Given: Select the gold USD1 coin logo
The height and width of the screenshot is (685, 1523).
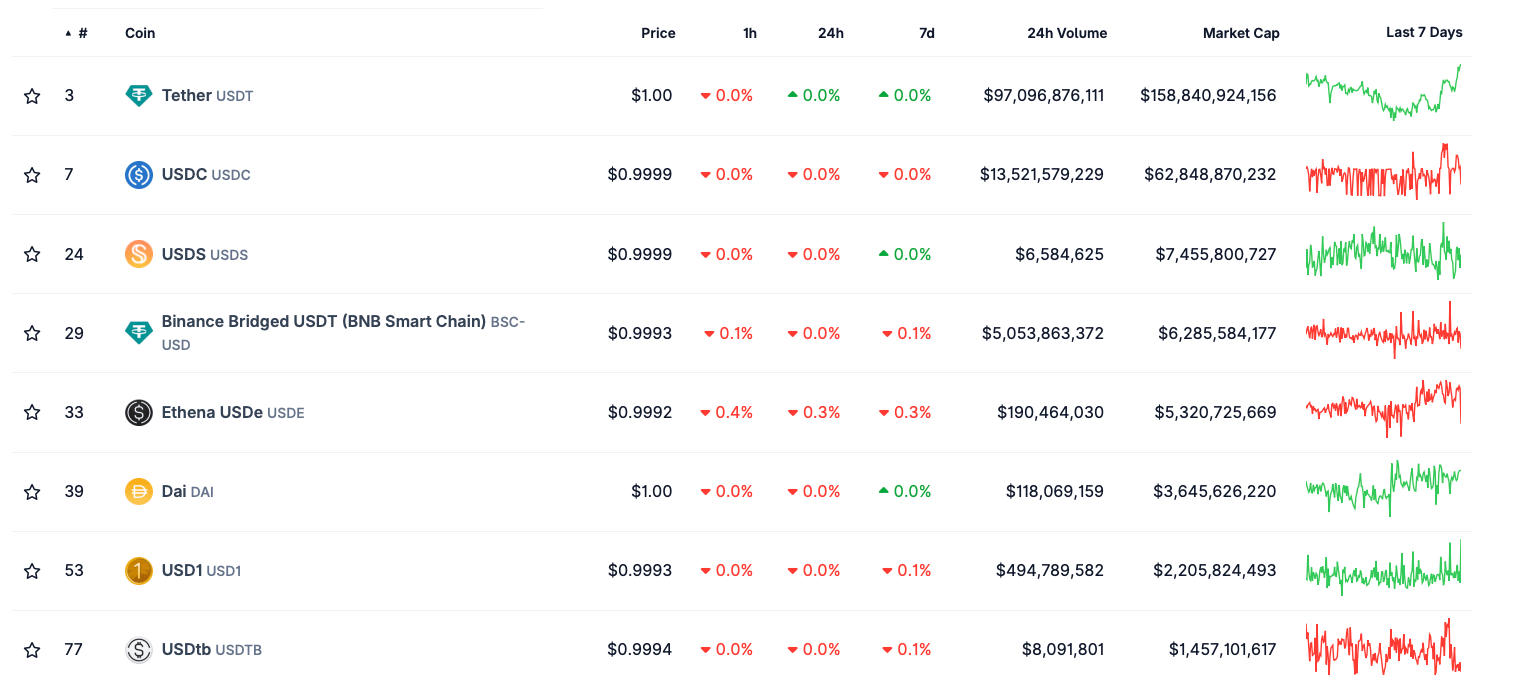Looking at the screenshot, I should click(139, 571).
